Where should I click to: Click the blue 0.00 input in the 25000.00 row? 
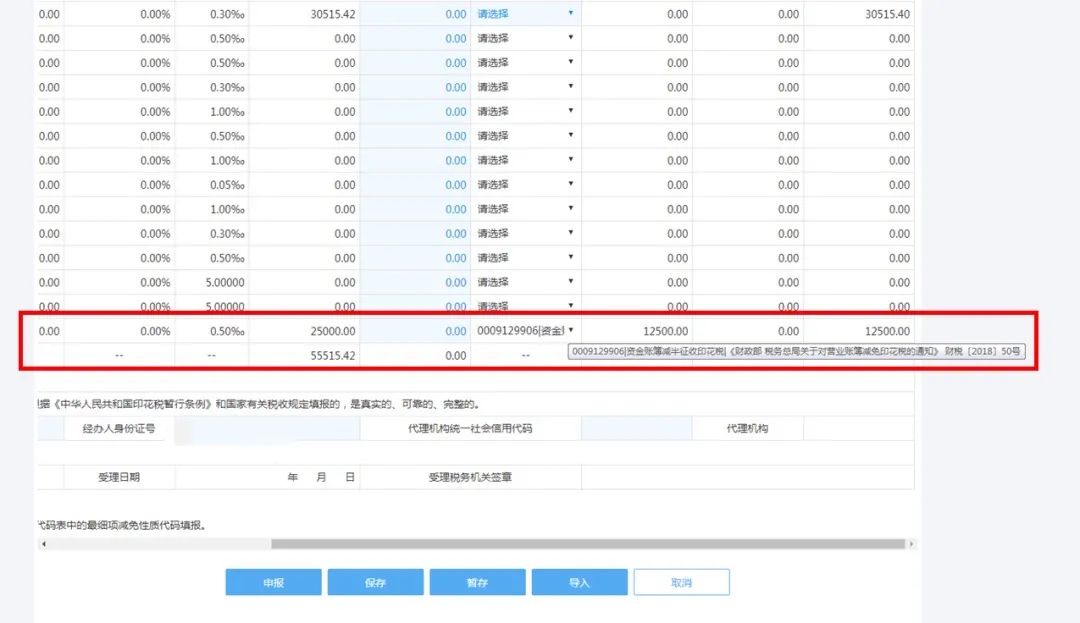pyautogui.click(x=415, y=331)
